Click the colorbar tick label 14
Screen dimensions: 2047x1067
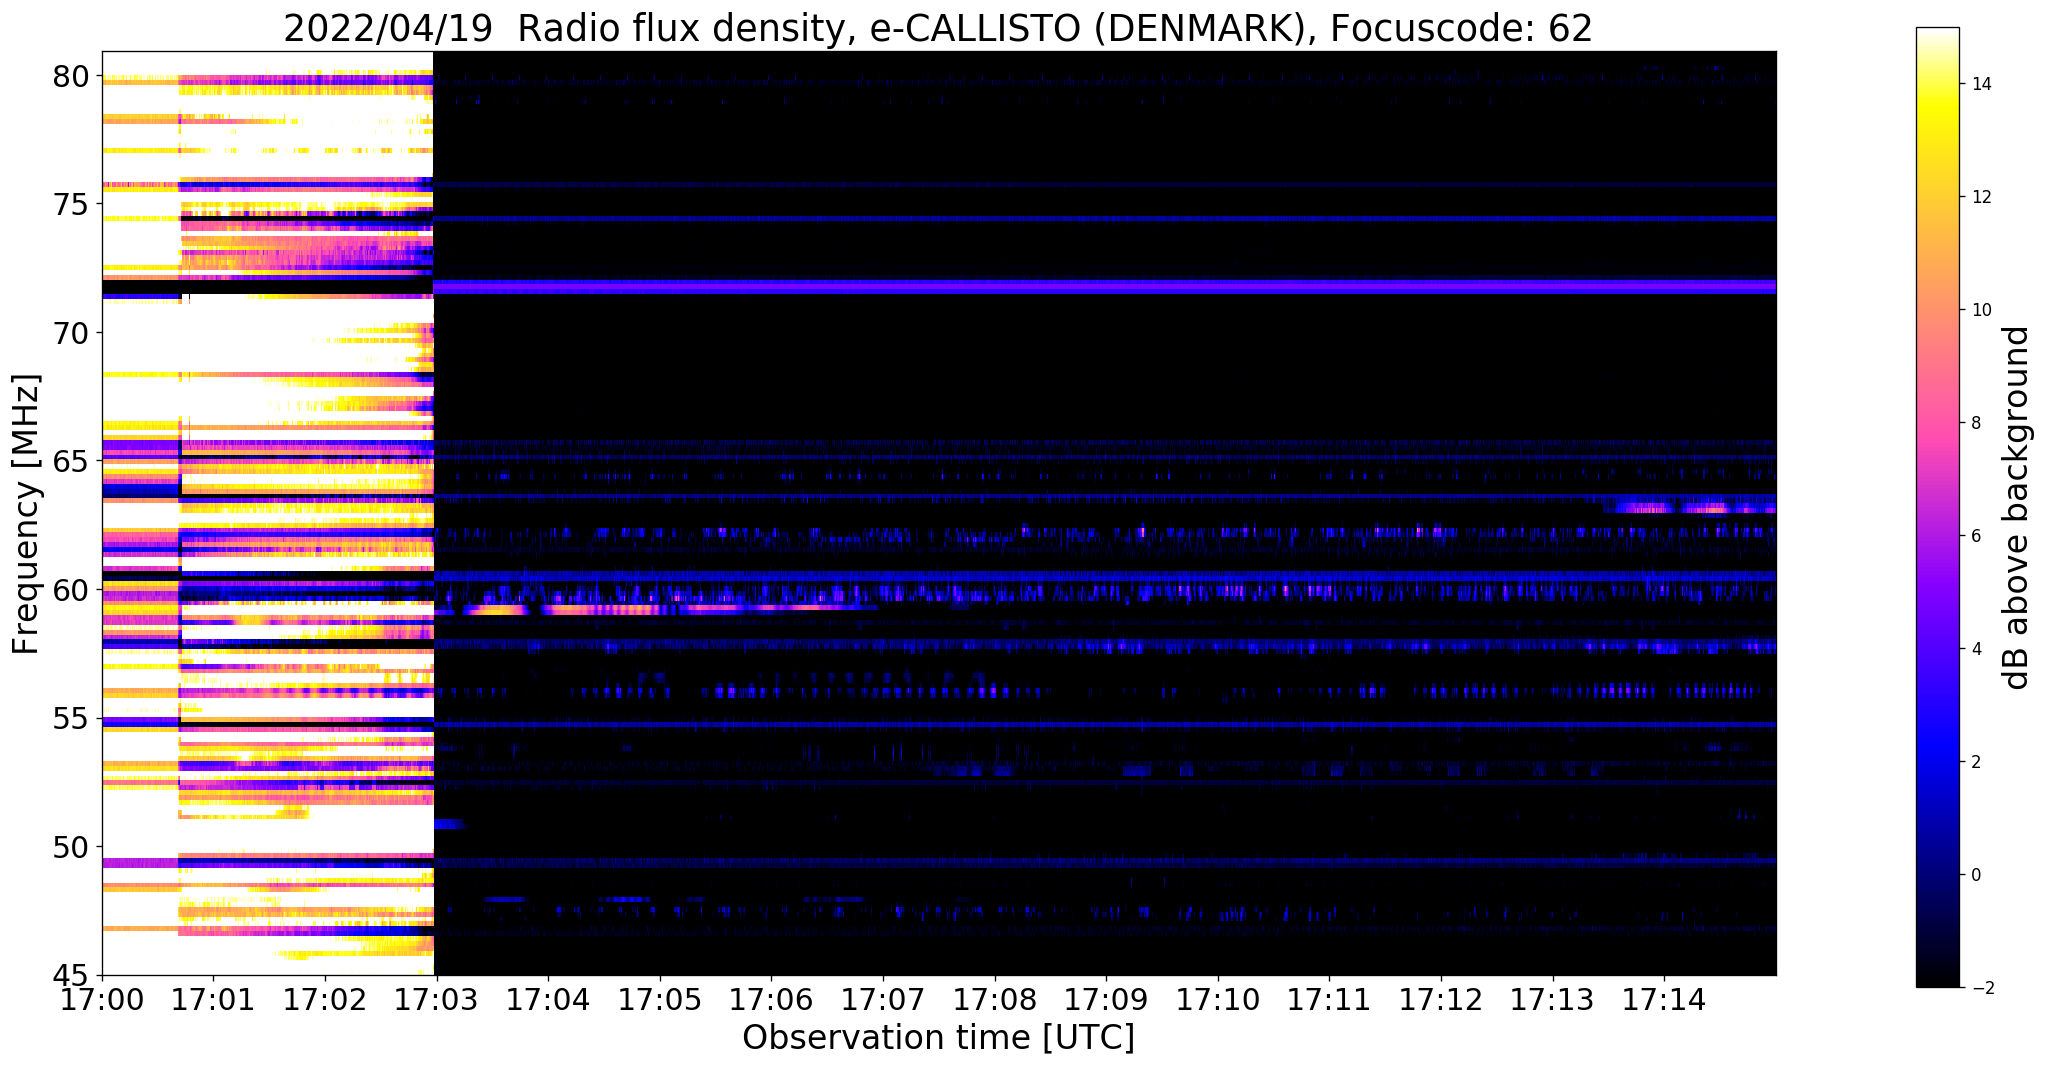(1981, 84)
